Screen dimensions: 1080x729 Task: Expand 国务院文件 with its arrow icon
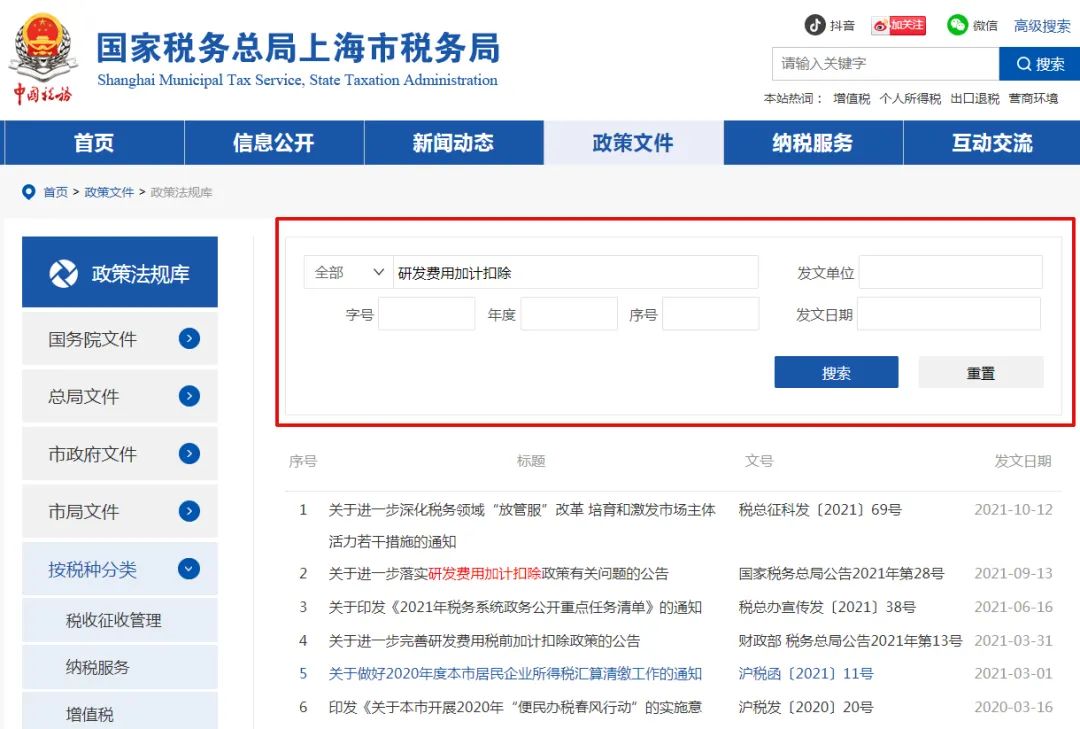tap(189, 338)
